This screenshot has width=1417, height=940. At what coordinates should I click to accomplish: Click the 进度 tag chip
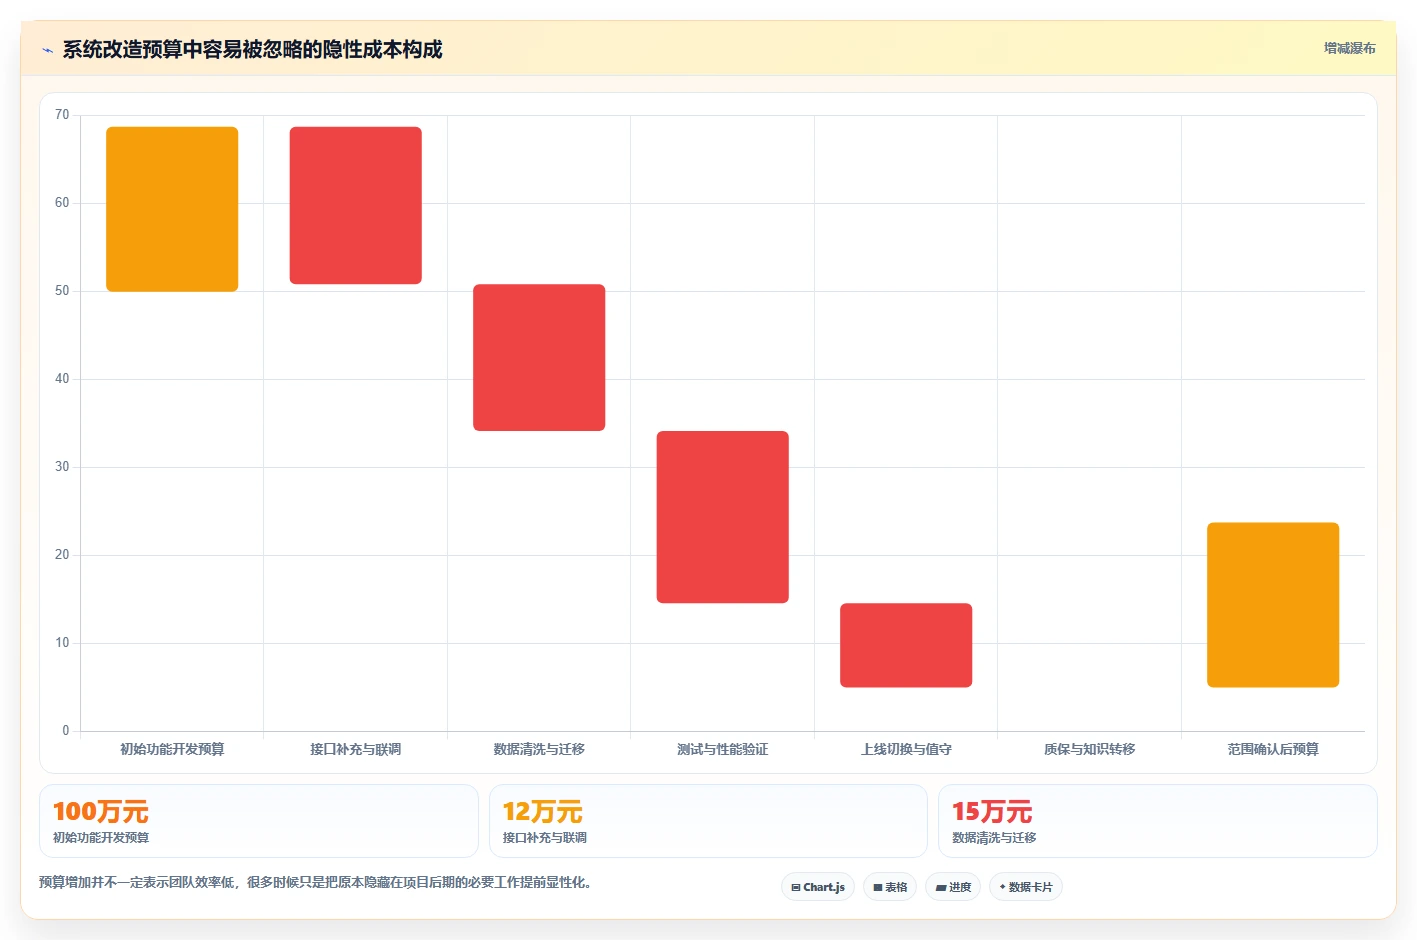coord(953,887)
